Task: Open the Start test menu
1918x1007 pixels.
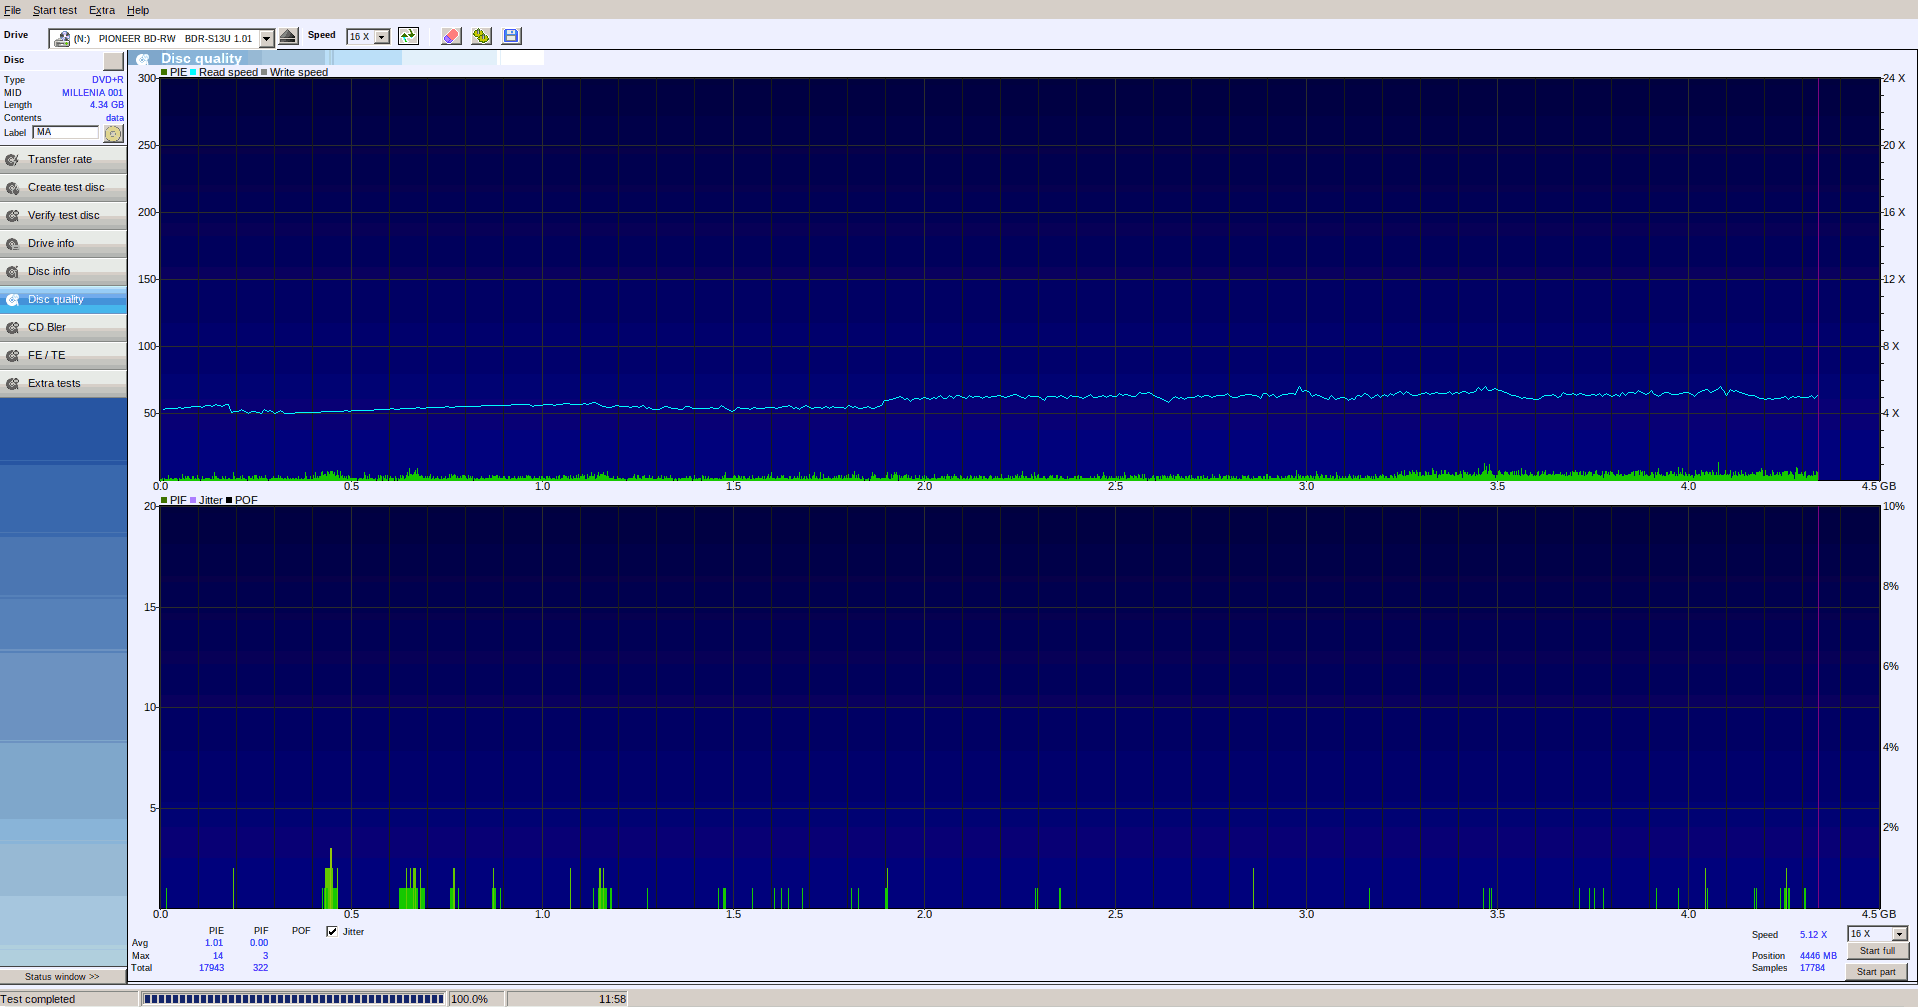Action: [x=54, y=10]
